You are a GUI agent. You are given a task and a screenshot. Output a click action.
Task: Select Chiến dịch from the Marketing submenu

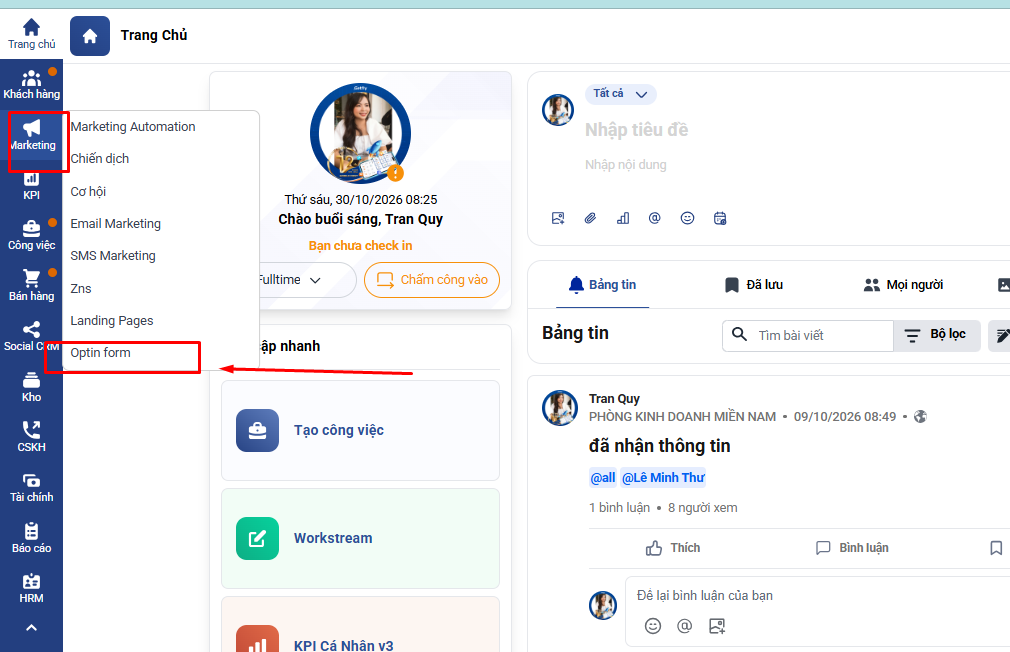100,158
